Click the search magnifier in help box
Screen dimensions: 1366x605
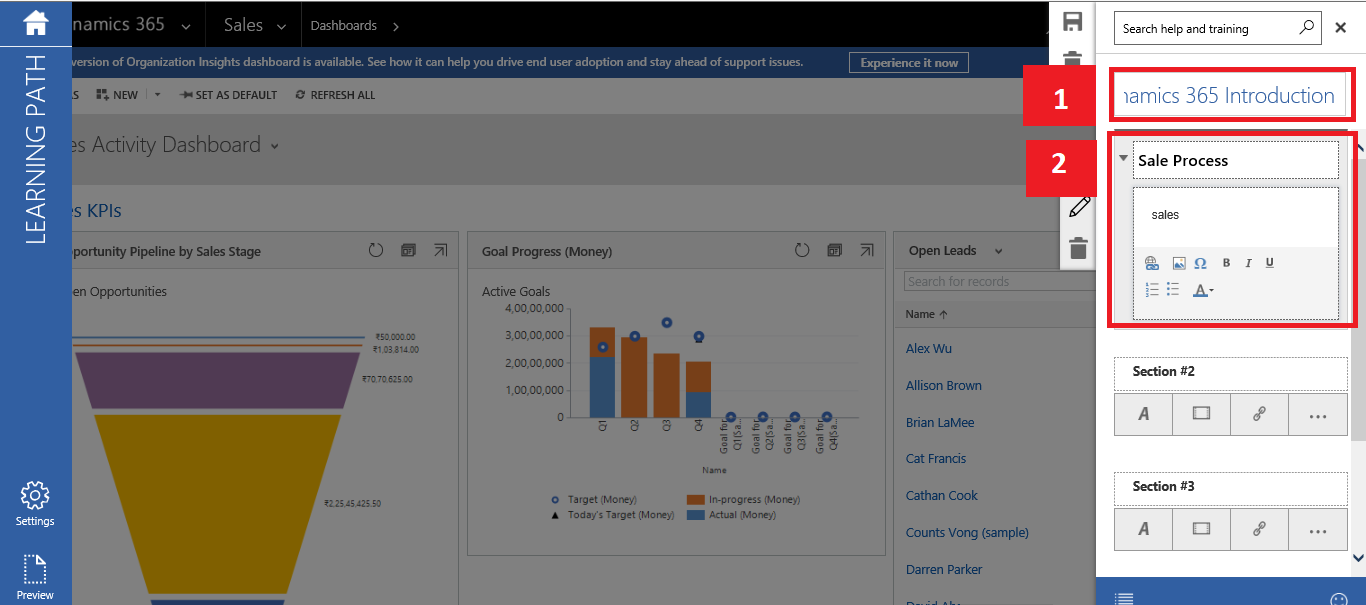pos(1307,28)
